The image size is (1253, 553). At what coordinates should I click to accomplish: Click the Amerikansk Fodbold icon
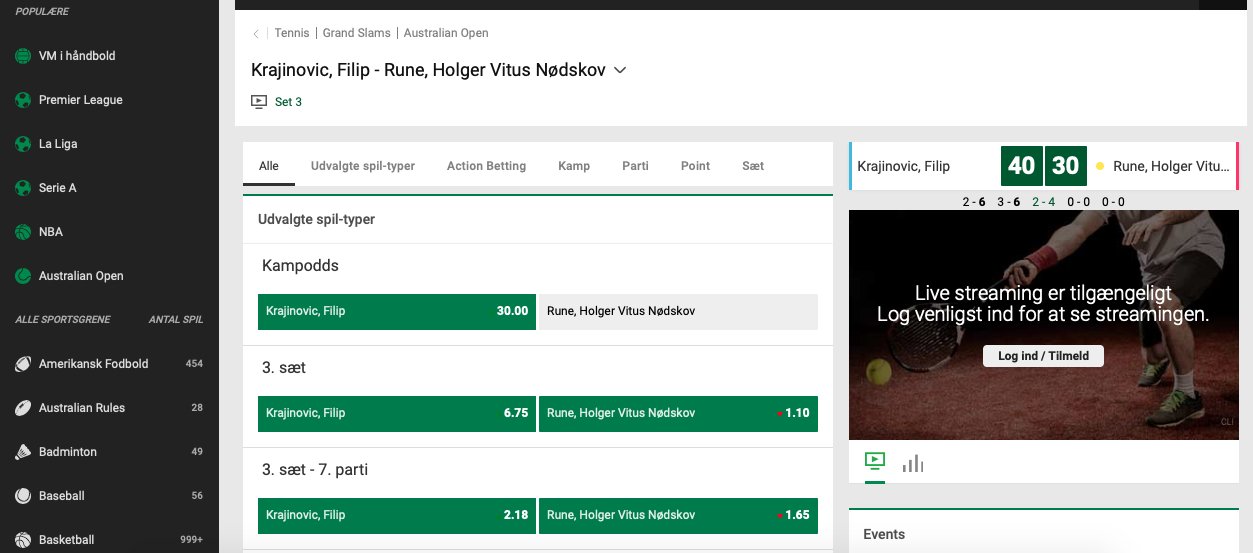click(x=23, y=364)
